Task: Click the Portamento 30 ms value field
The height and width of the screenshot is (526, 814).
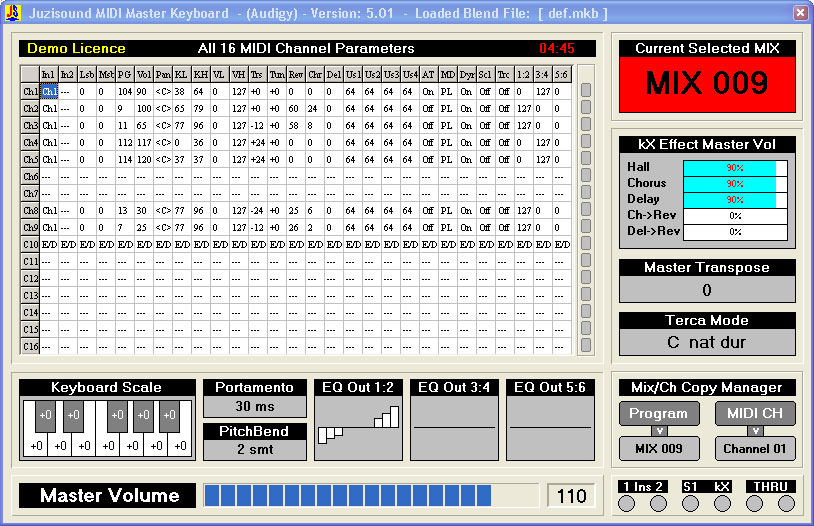Action: pyautogui.click(x=255, y=406)
